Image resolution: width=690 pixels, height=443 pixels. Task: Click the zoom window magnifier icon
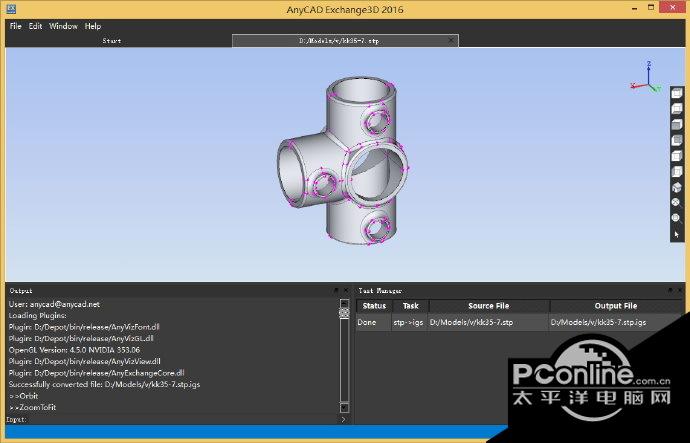click(676, 218)
